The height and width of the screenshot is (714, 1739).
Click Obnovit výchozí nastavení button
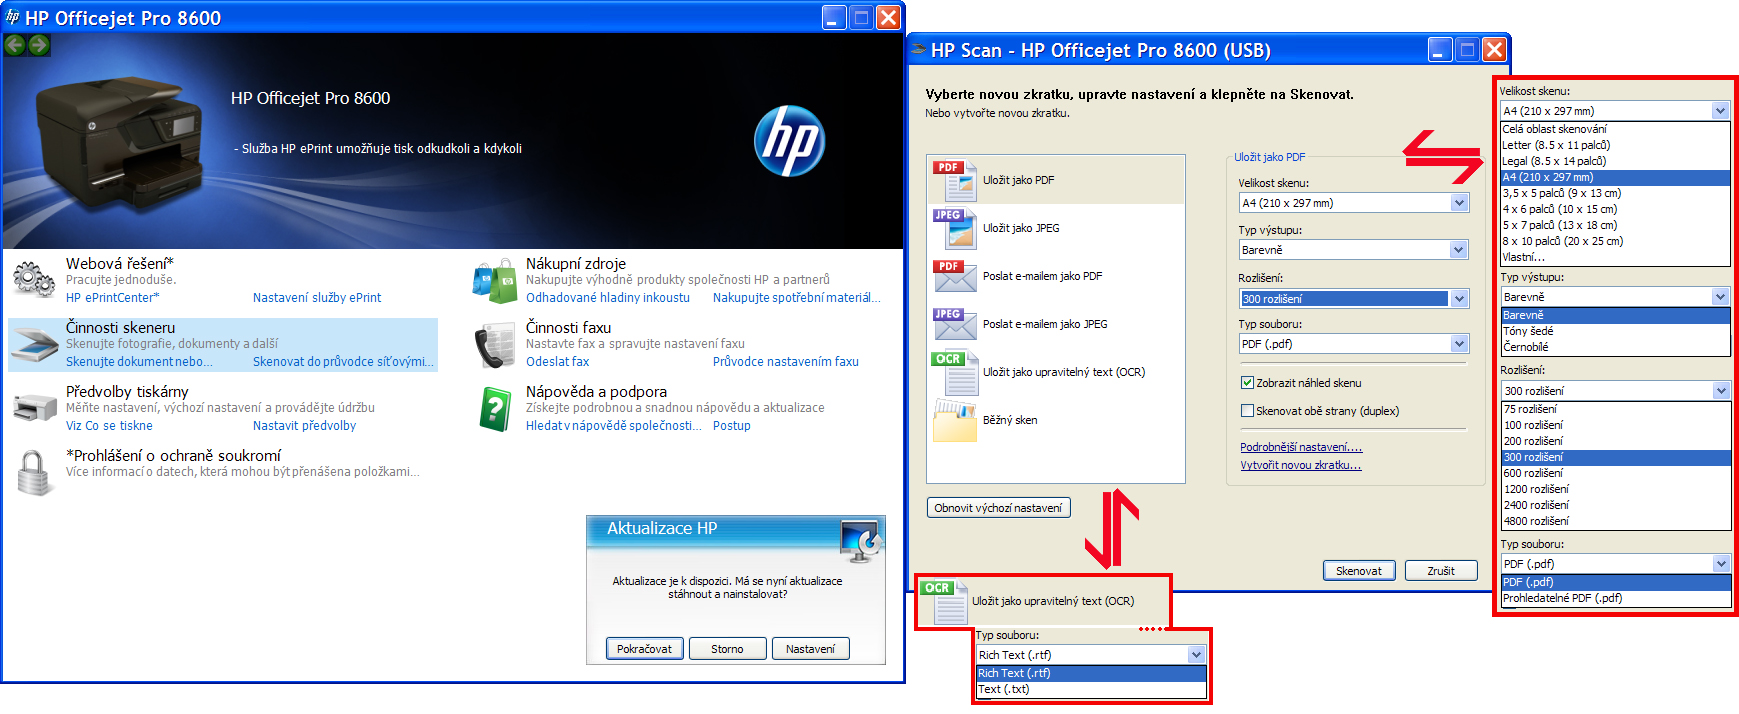[x=998, y=508]
